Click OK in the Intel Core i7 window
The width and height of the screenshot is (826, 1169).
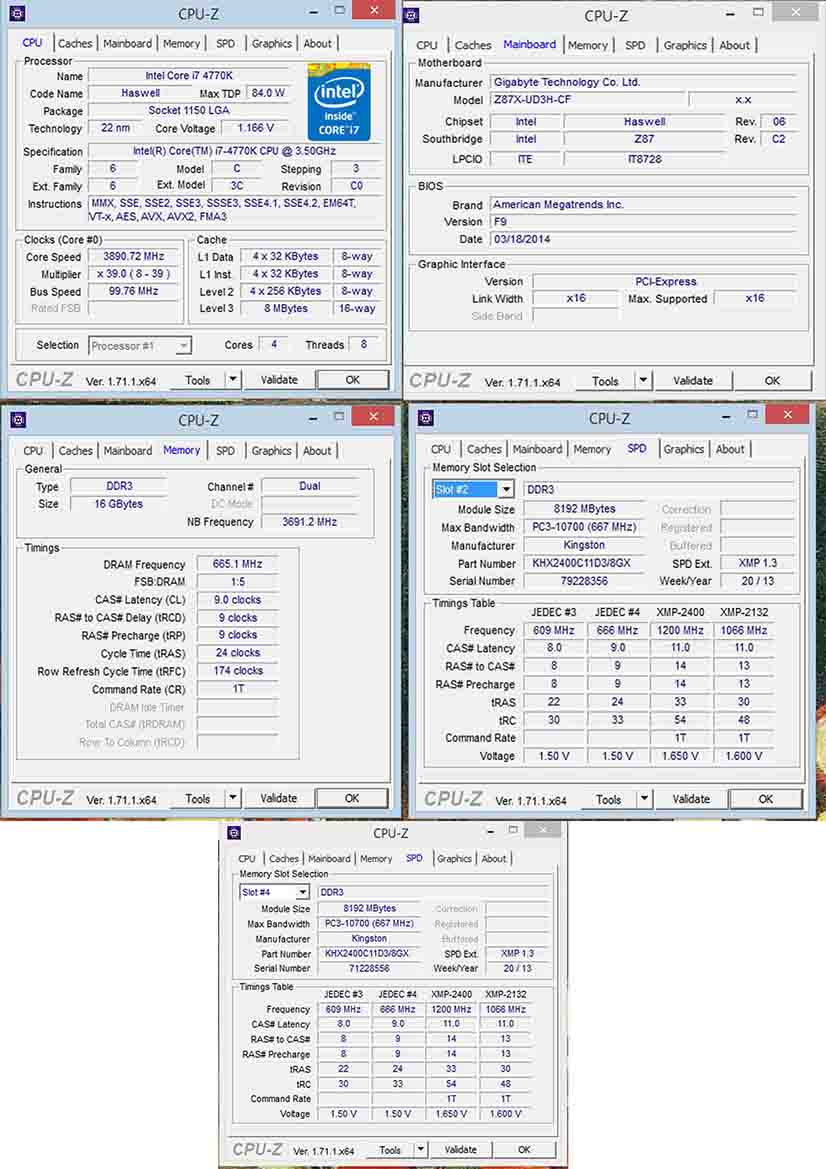click(x=353, y=379)
